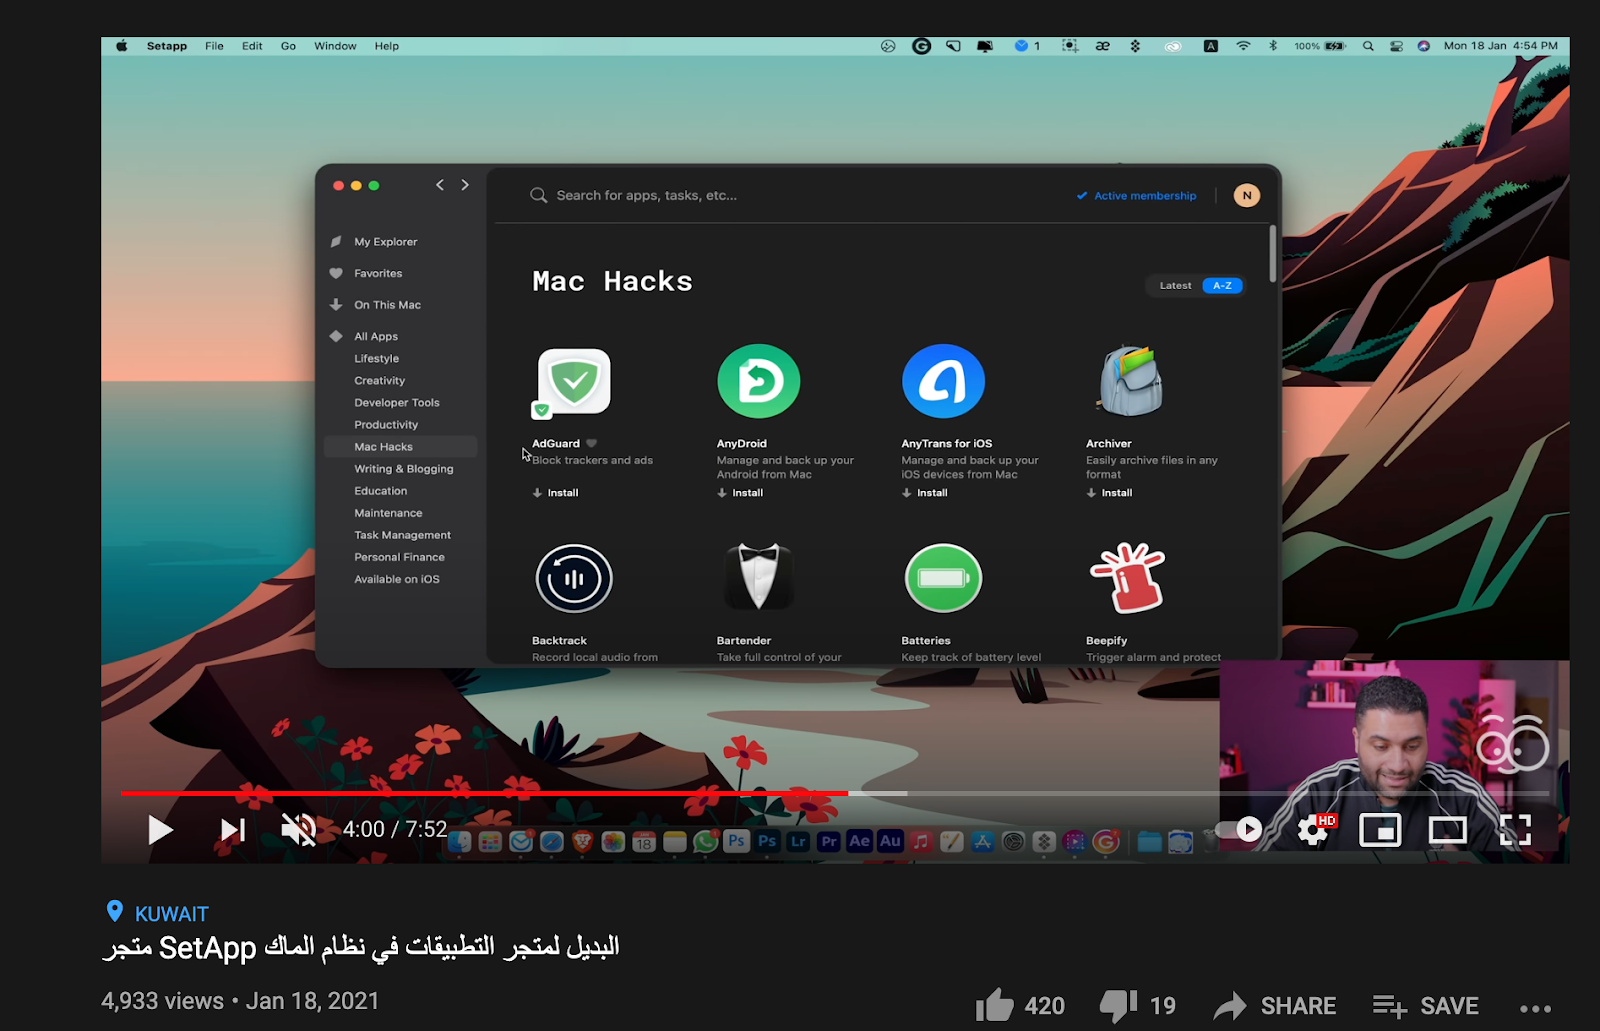Open the Apple menu
Viewport: 1600px width, 1031px height.
point(122,46)
